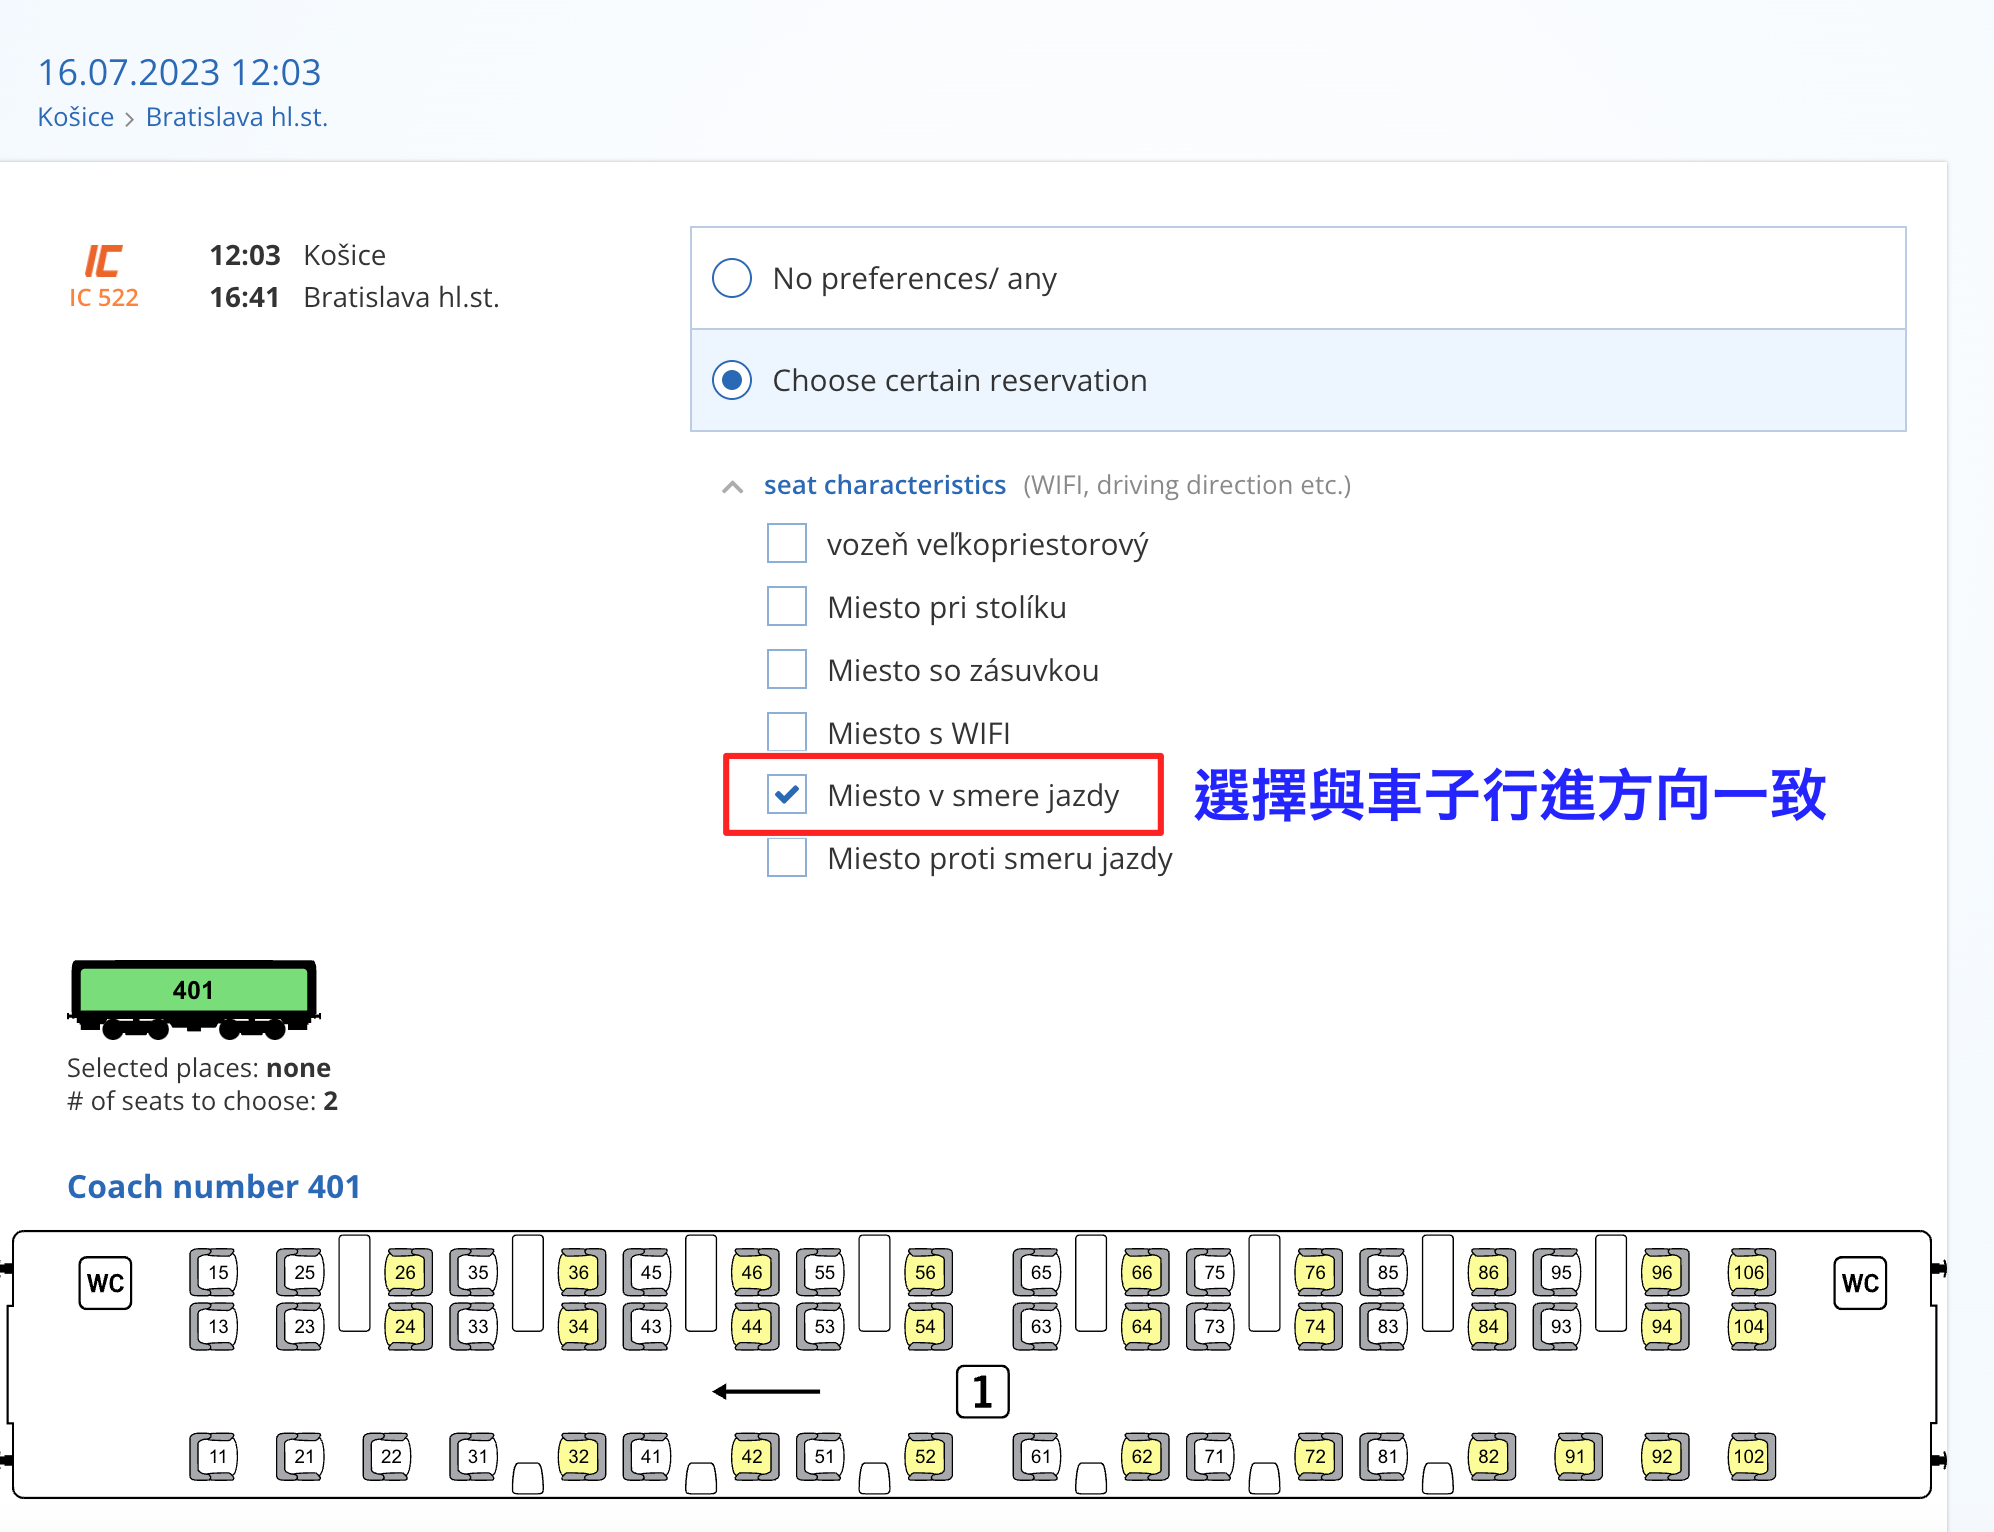Pick available seat 36
The width and height of the screenshot is (1994, 1532).
tap(580, 1272)
